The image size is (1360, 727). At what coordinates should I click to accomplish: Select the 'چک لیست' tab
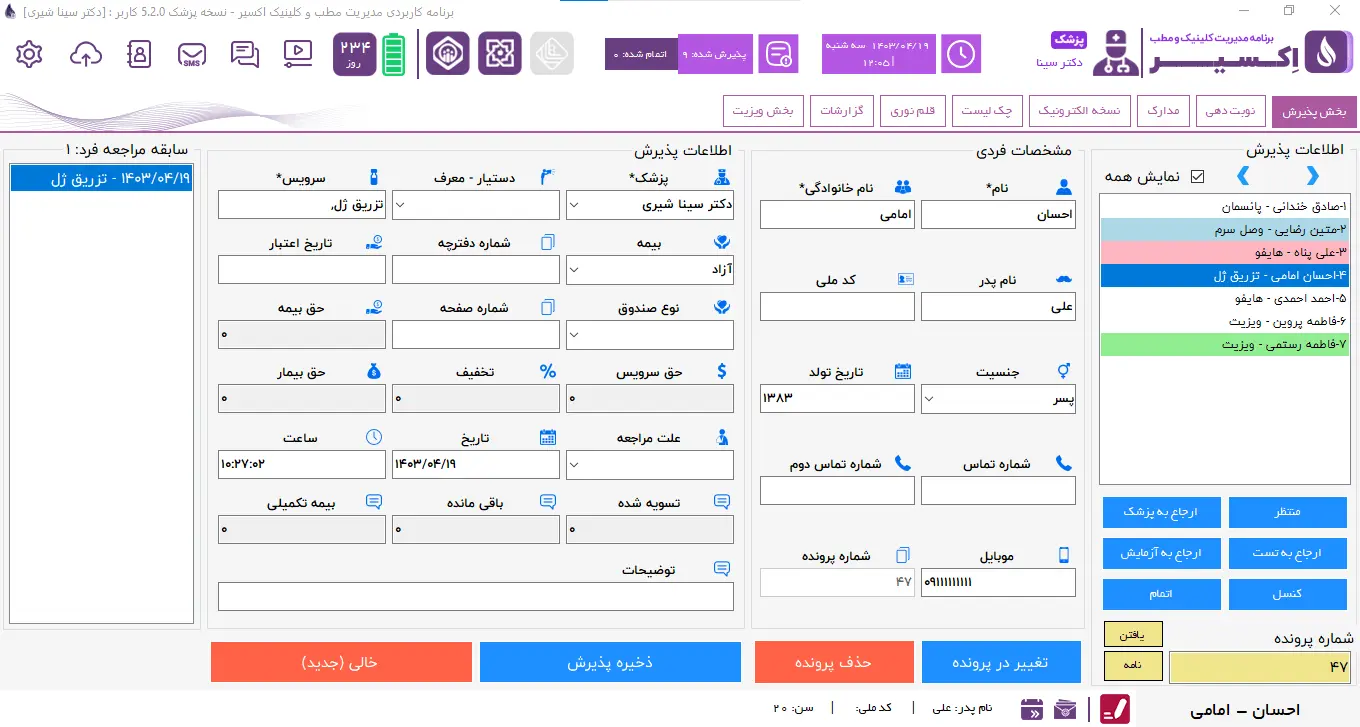986,111
